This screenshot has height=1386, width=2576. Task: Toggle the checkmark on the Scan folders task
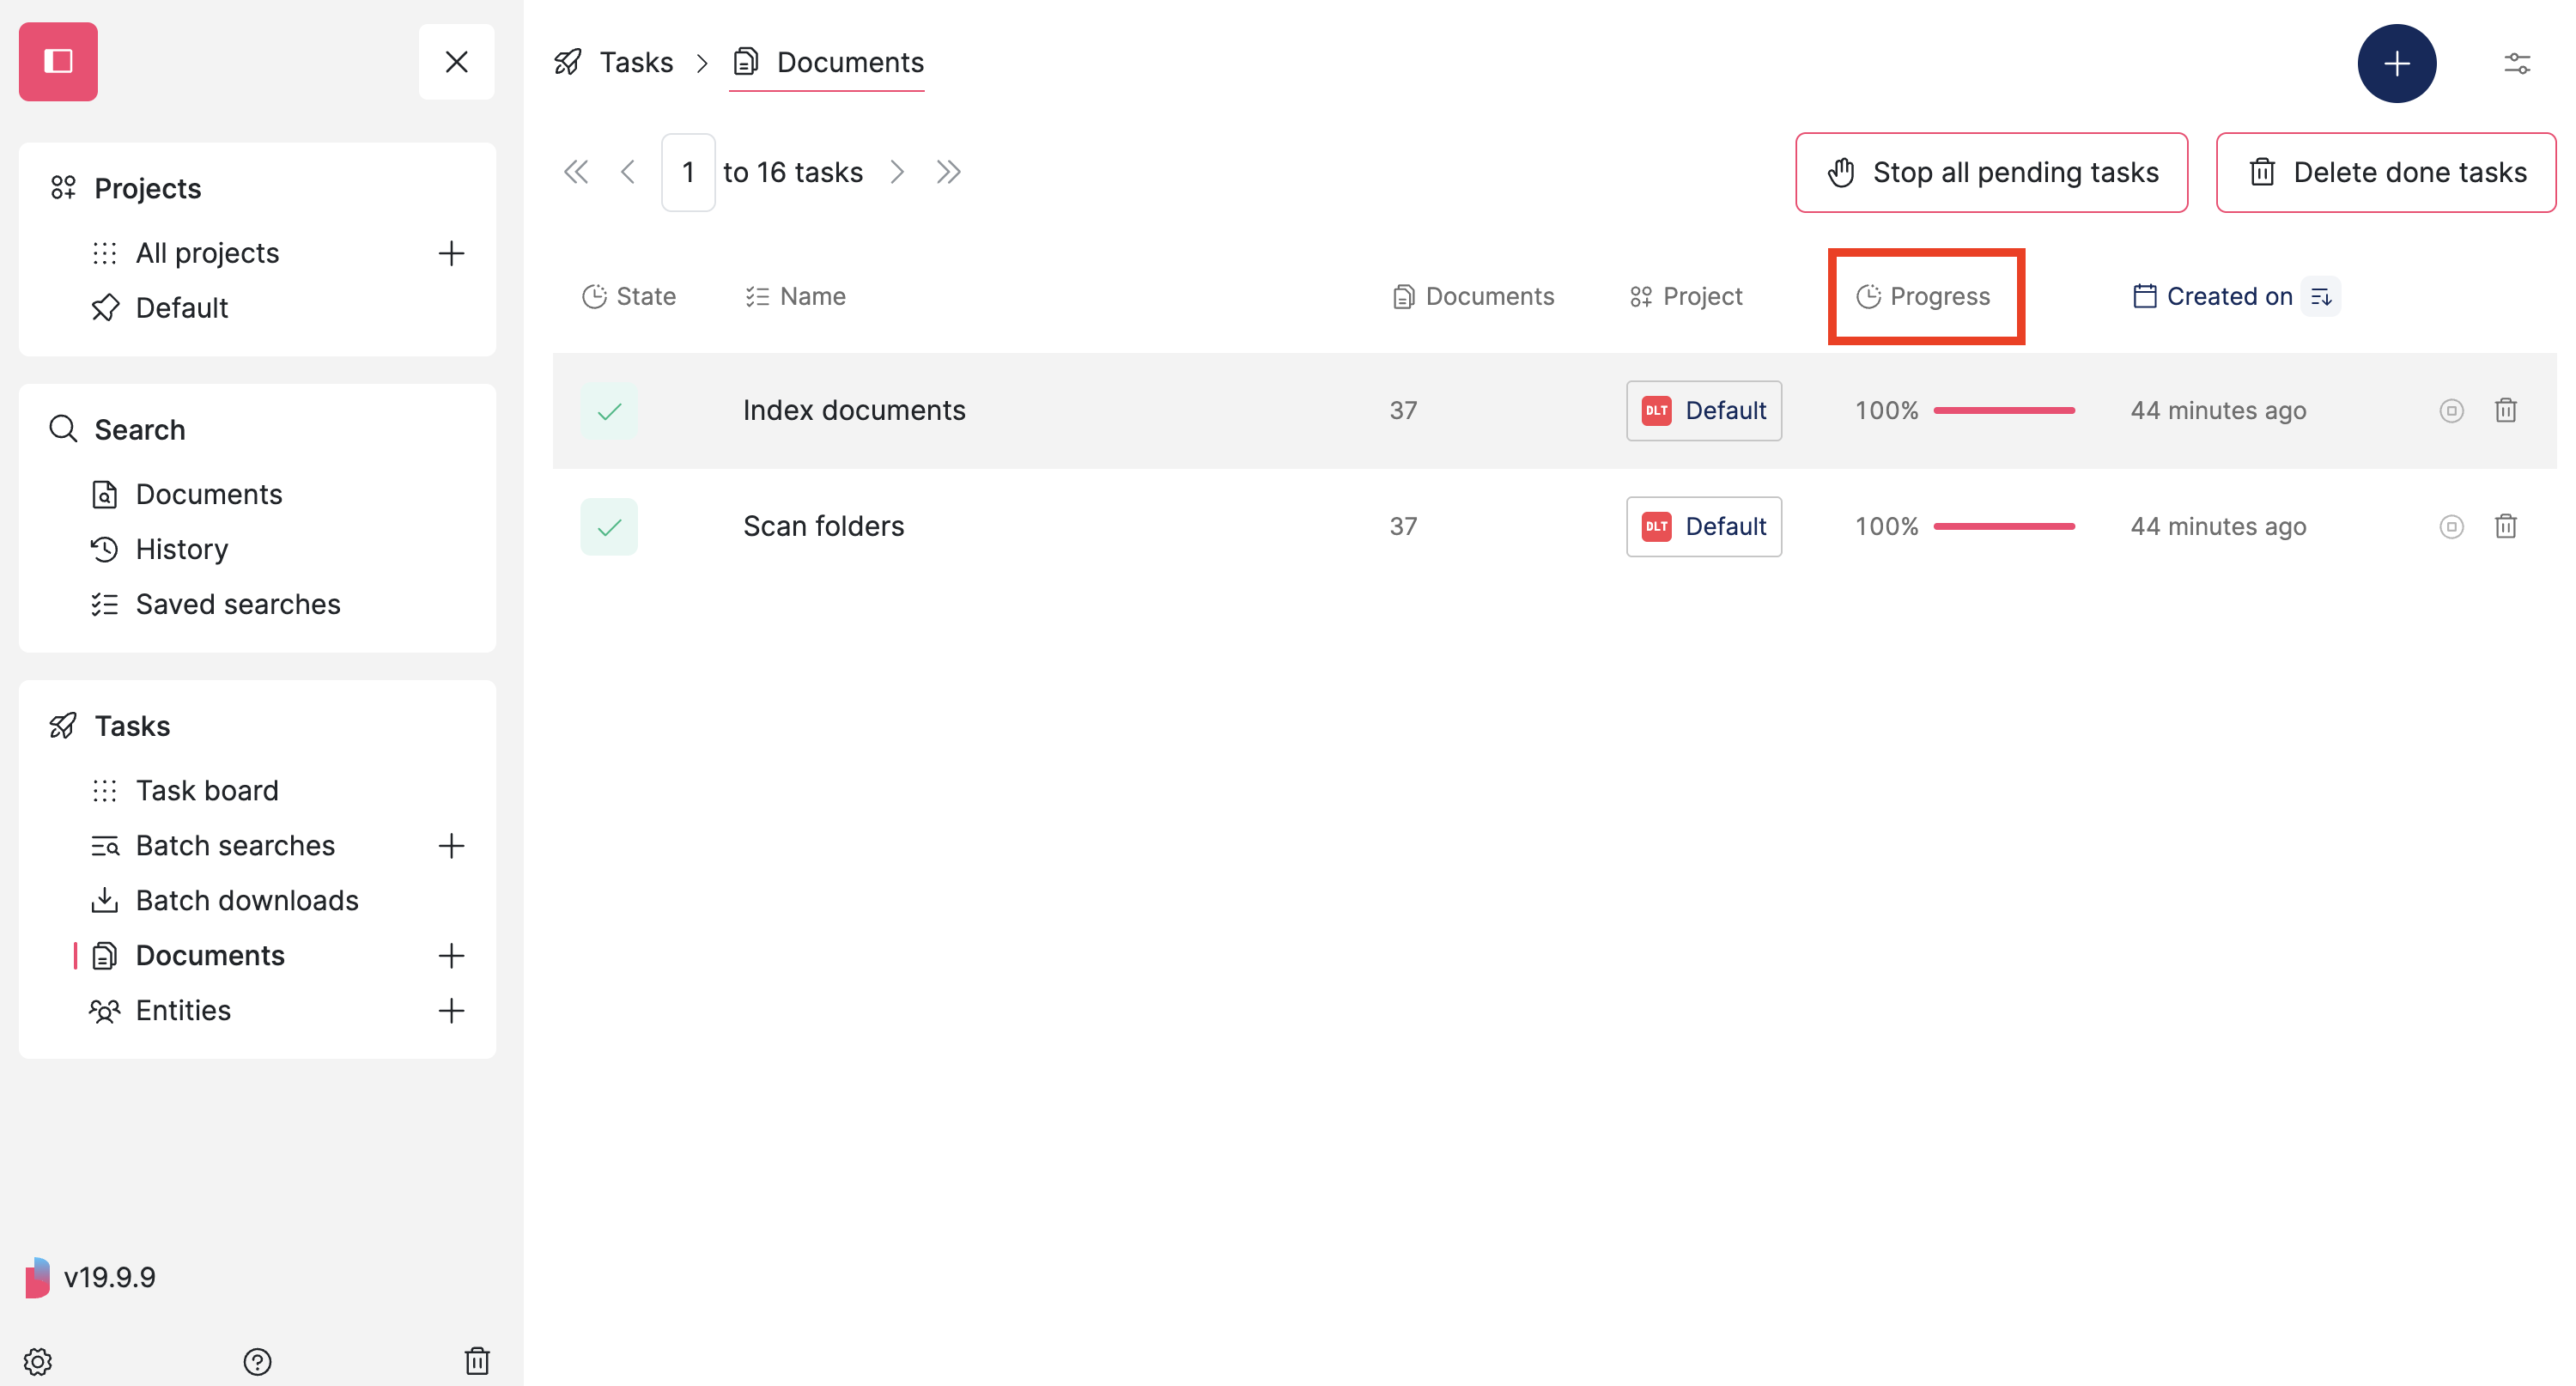(609, 526)
